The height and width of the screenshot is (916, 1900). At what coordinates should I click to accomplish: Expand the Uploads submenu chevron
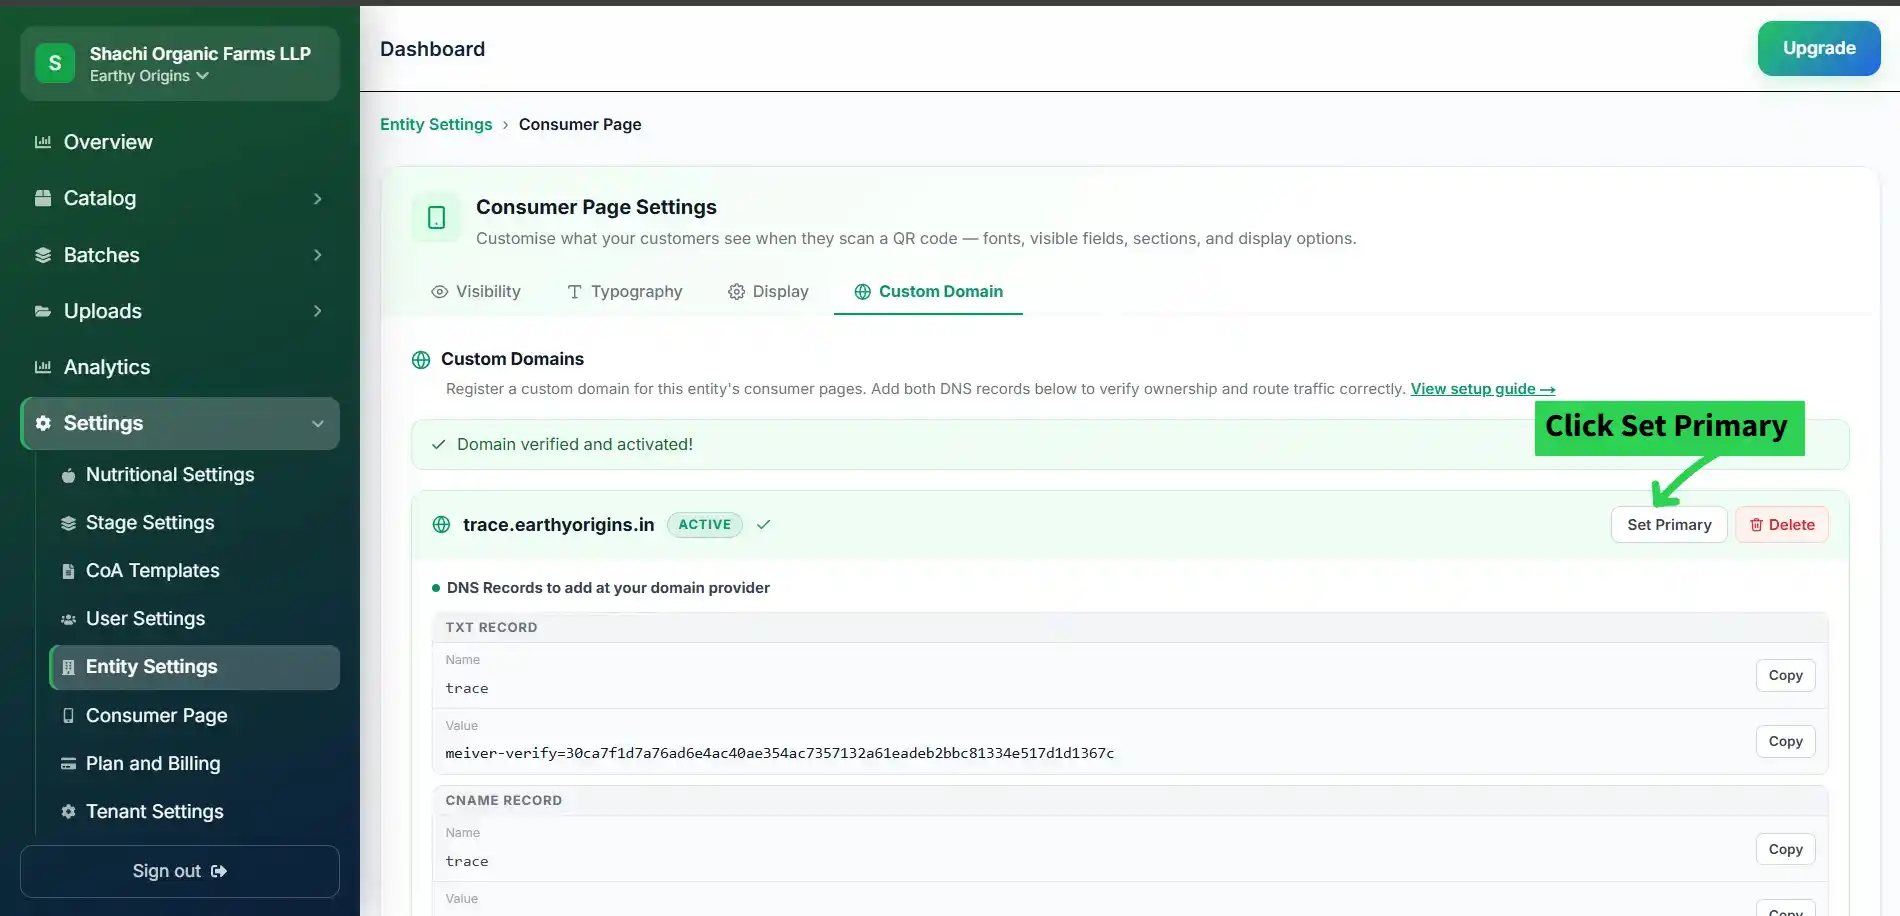tap(318, 311)
